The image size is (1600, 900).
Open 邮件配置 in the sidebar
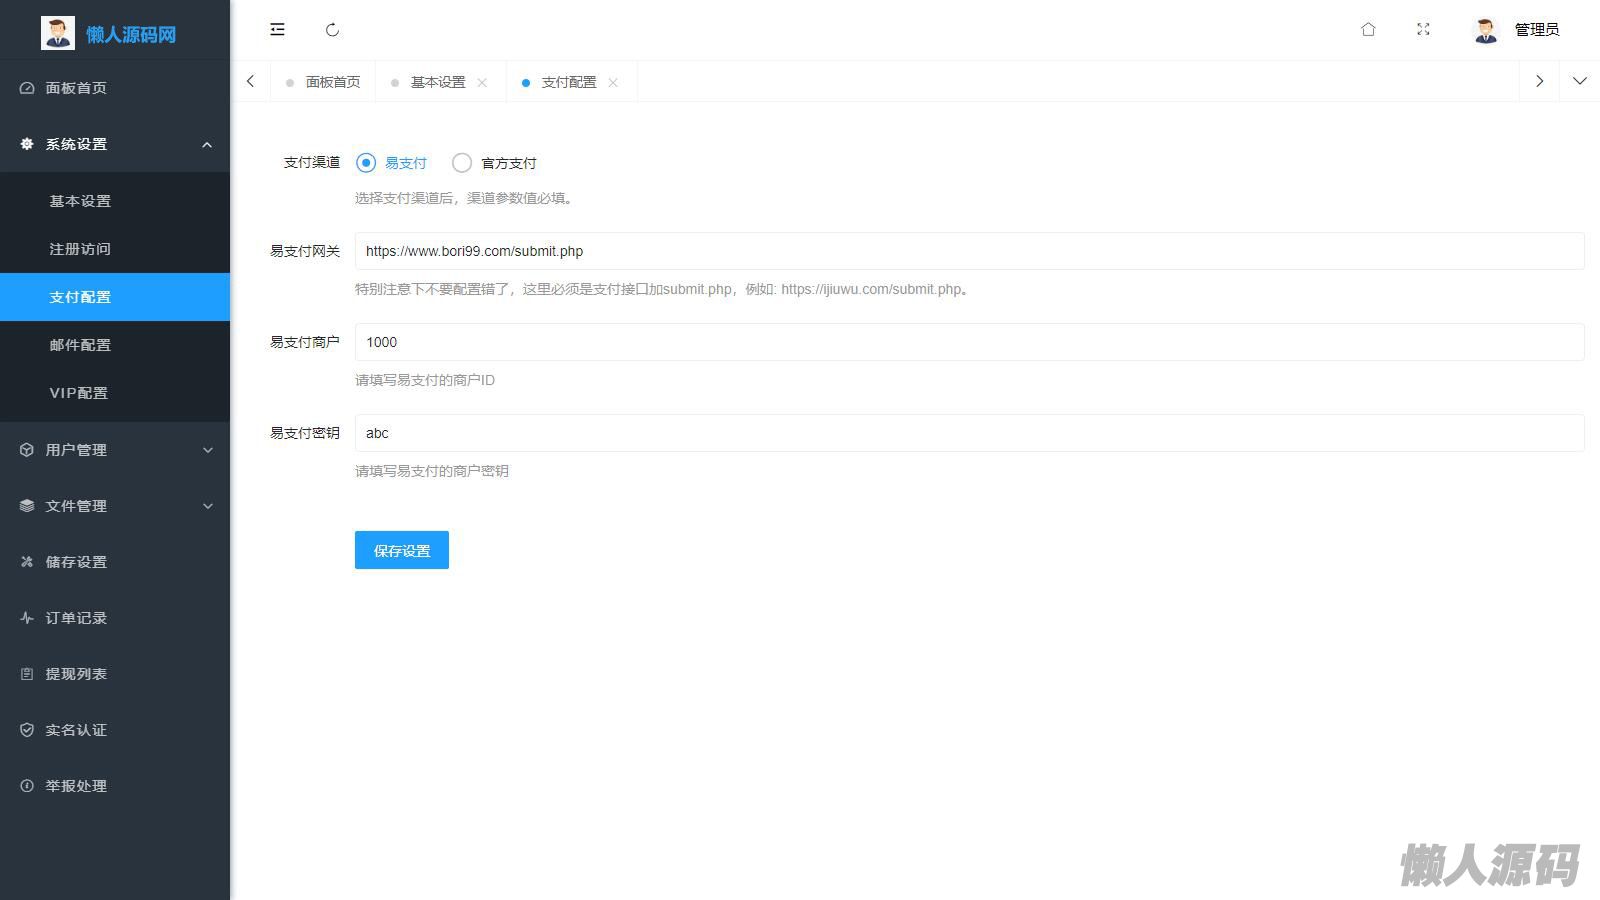click(80, 345)
